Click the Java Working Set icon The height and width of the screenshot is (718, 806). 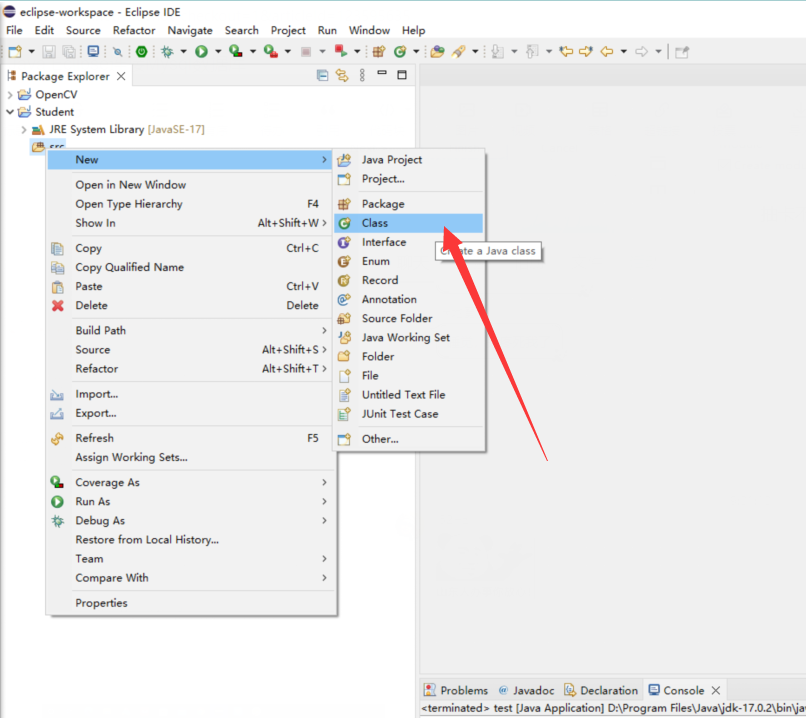pos(344,338)
